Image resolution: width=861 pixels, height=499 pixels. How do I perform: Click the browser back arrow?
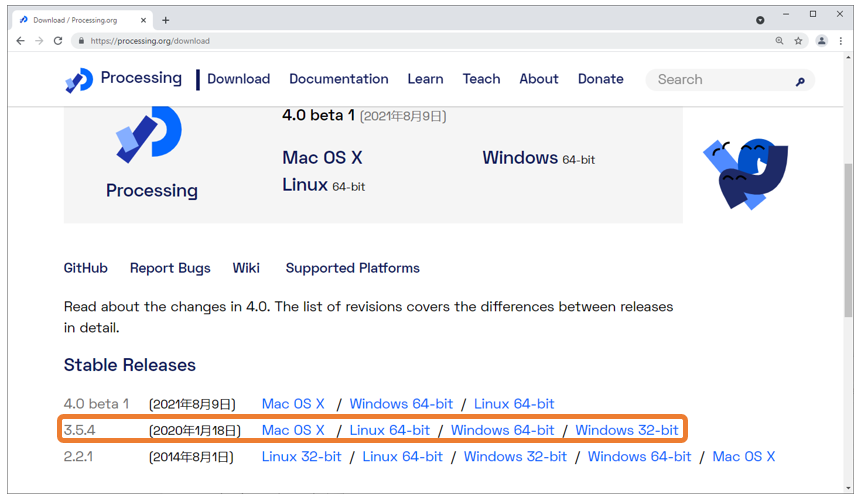click(20, 41)
